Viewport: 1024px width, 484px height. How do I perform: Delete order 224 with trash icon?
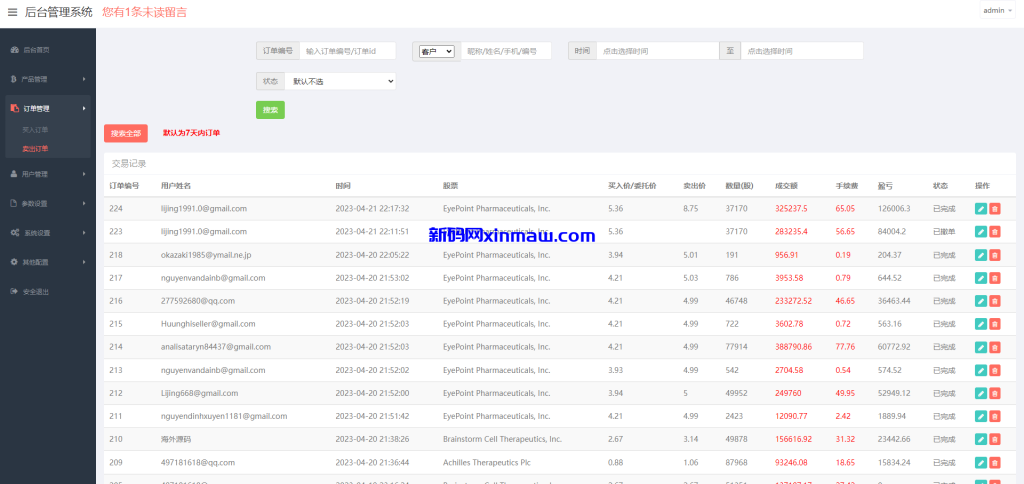click(995, 209)
